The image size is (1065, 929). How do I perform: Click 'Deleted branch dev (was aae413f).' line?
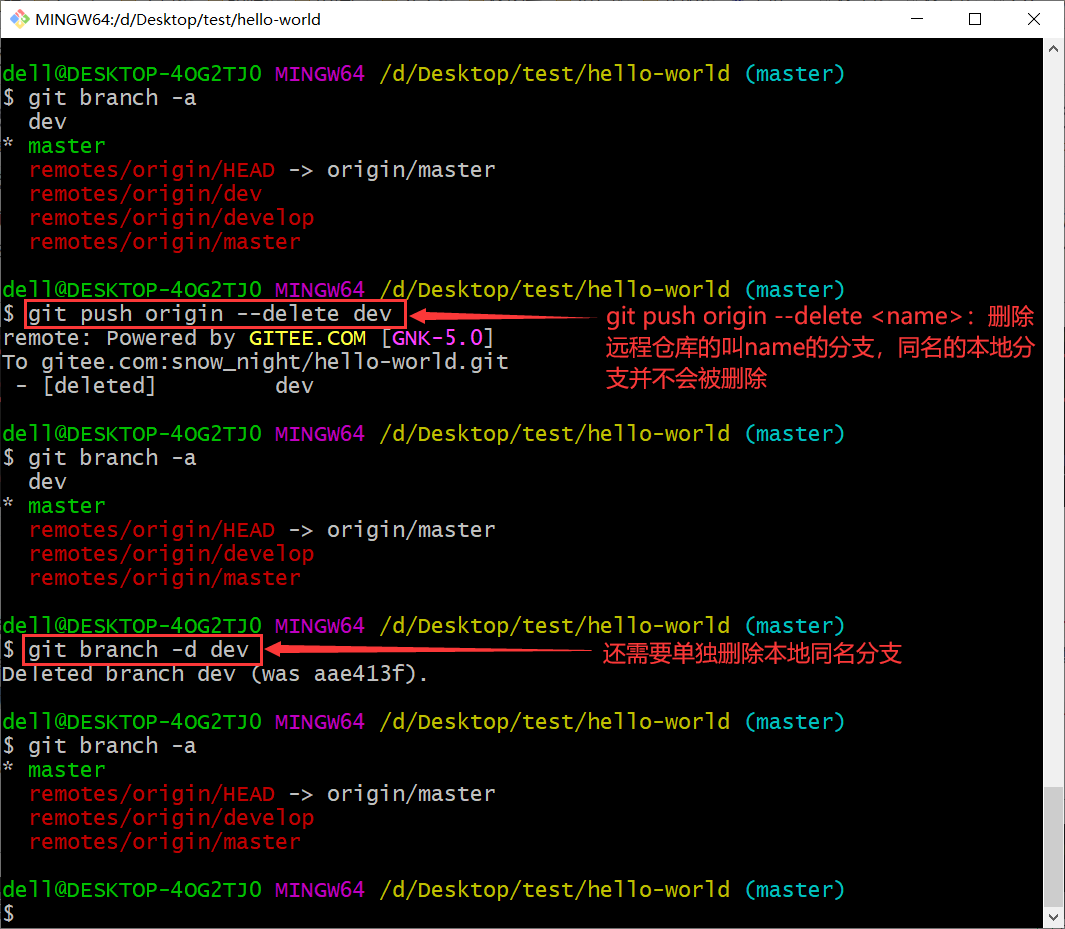click(x=215, y=674)
